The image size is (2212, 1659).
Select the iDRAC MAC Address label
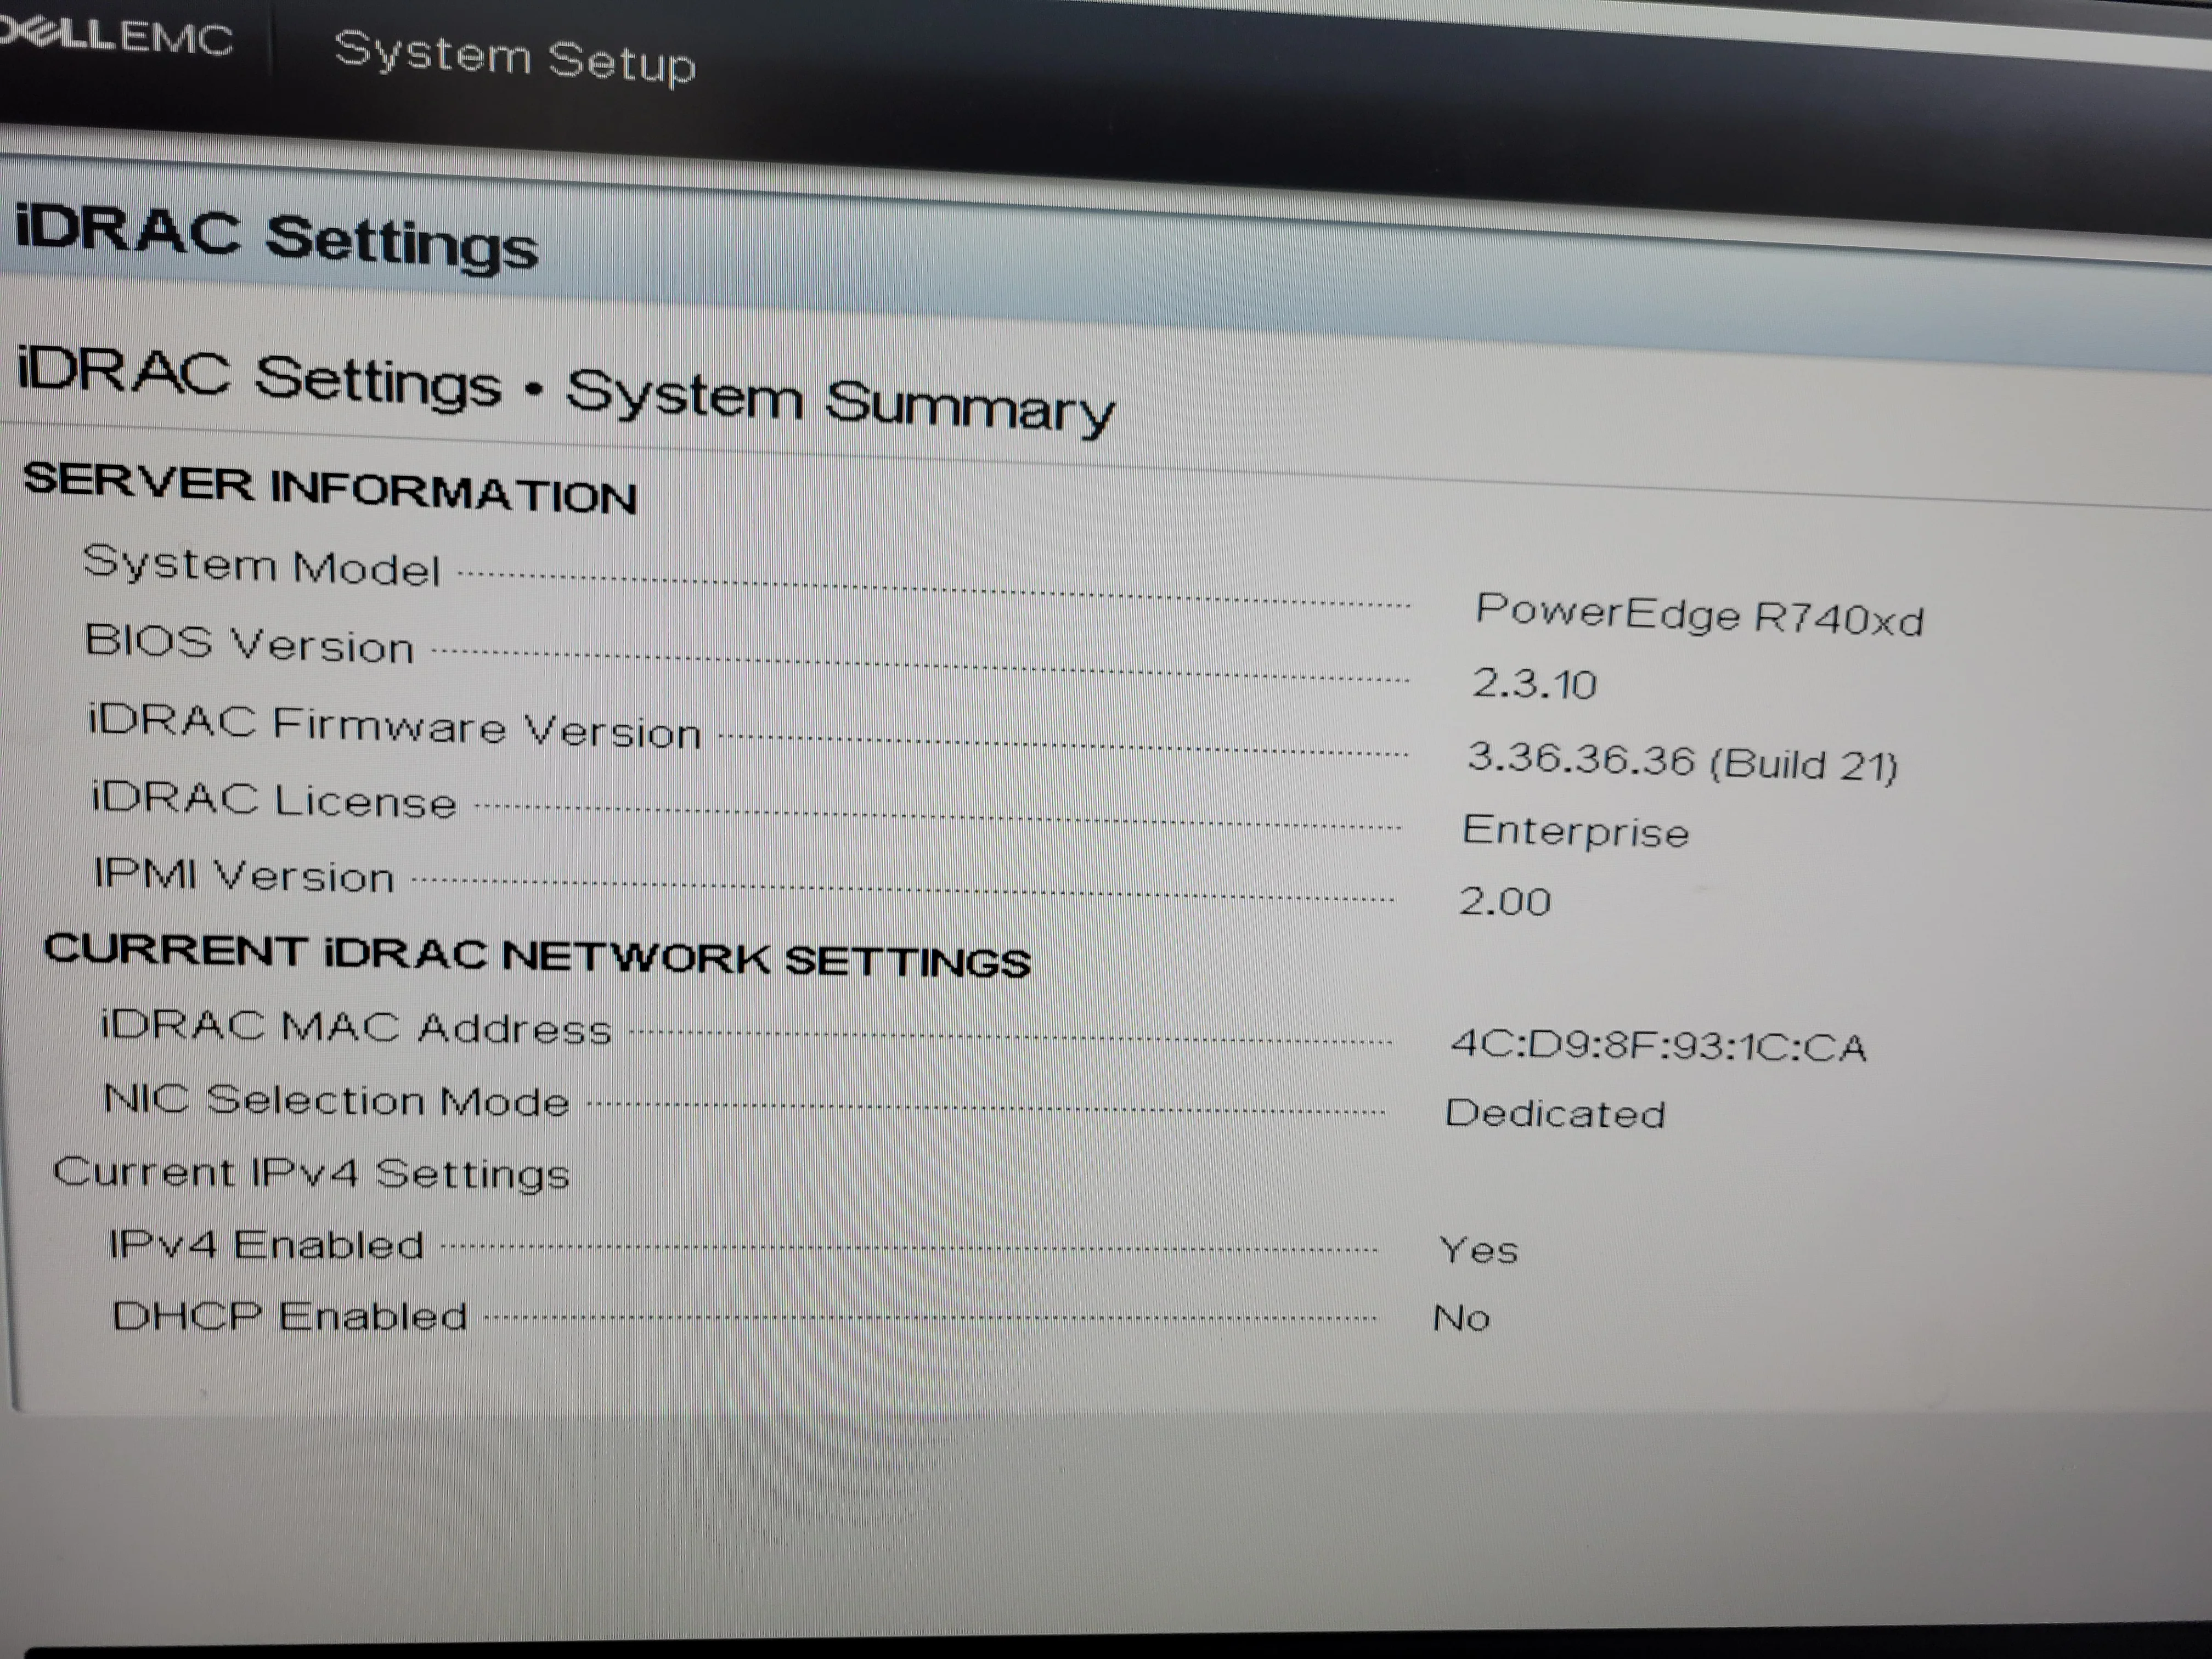(x=356, y=1027)
